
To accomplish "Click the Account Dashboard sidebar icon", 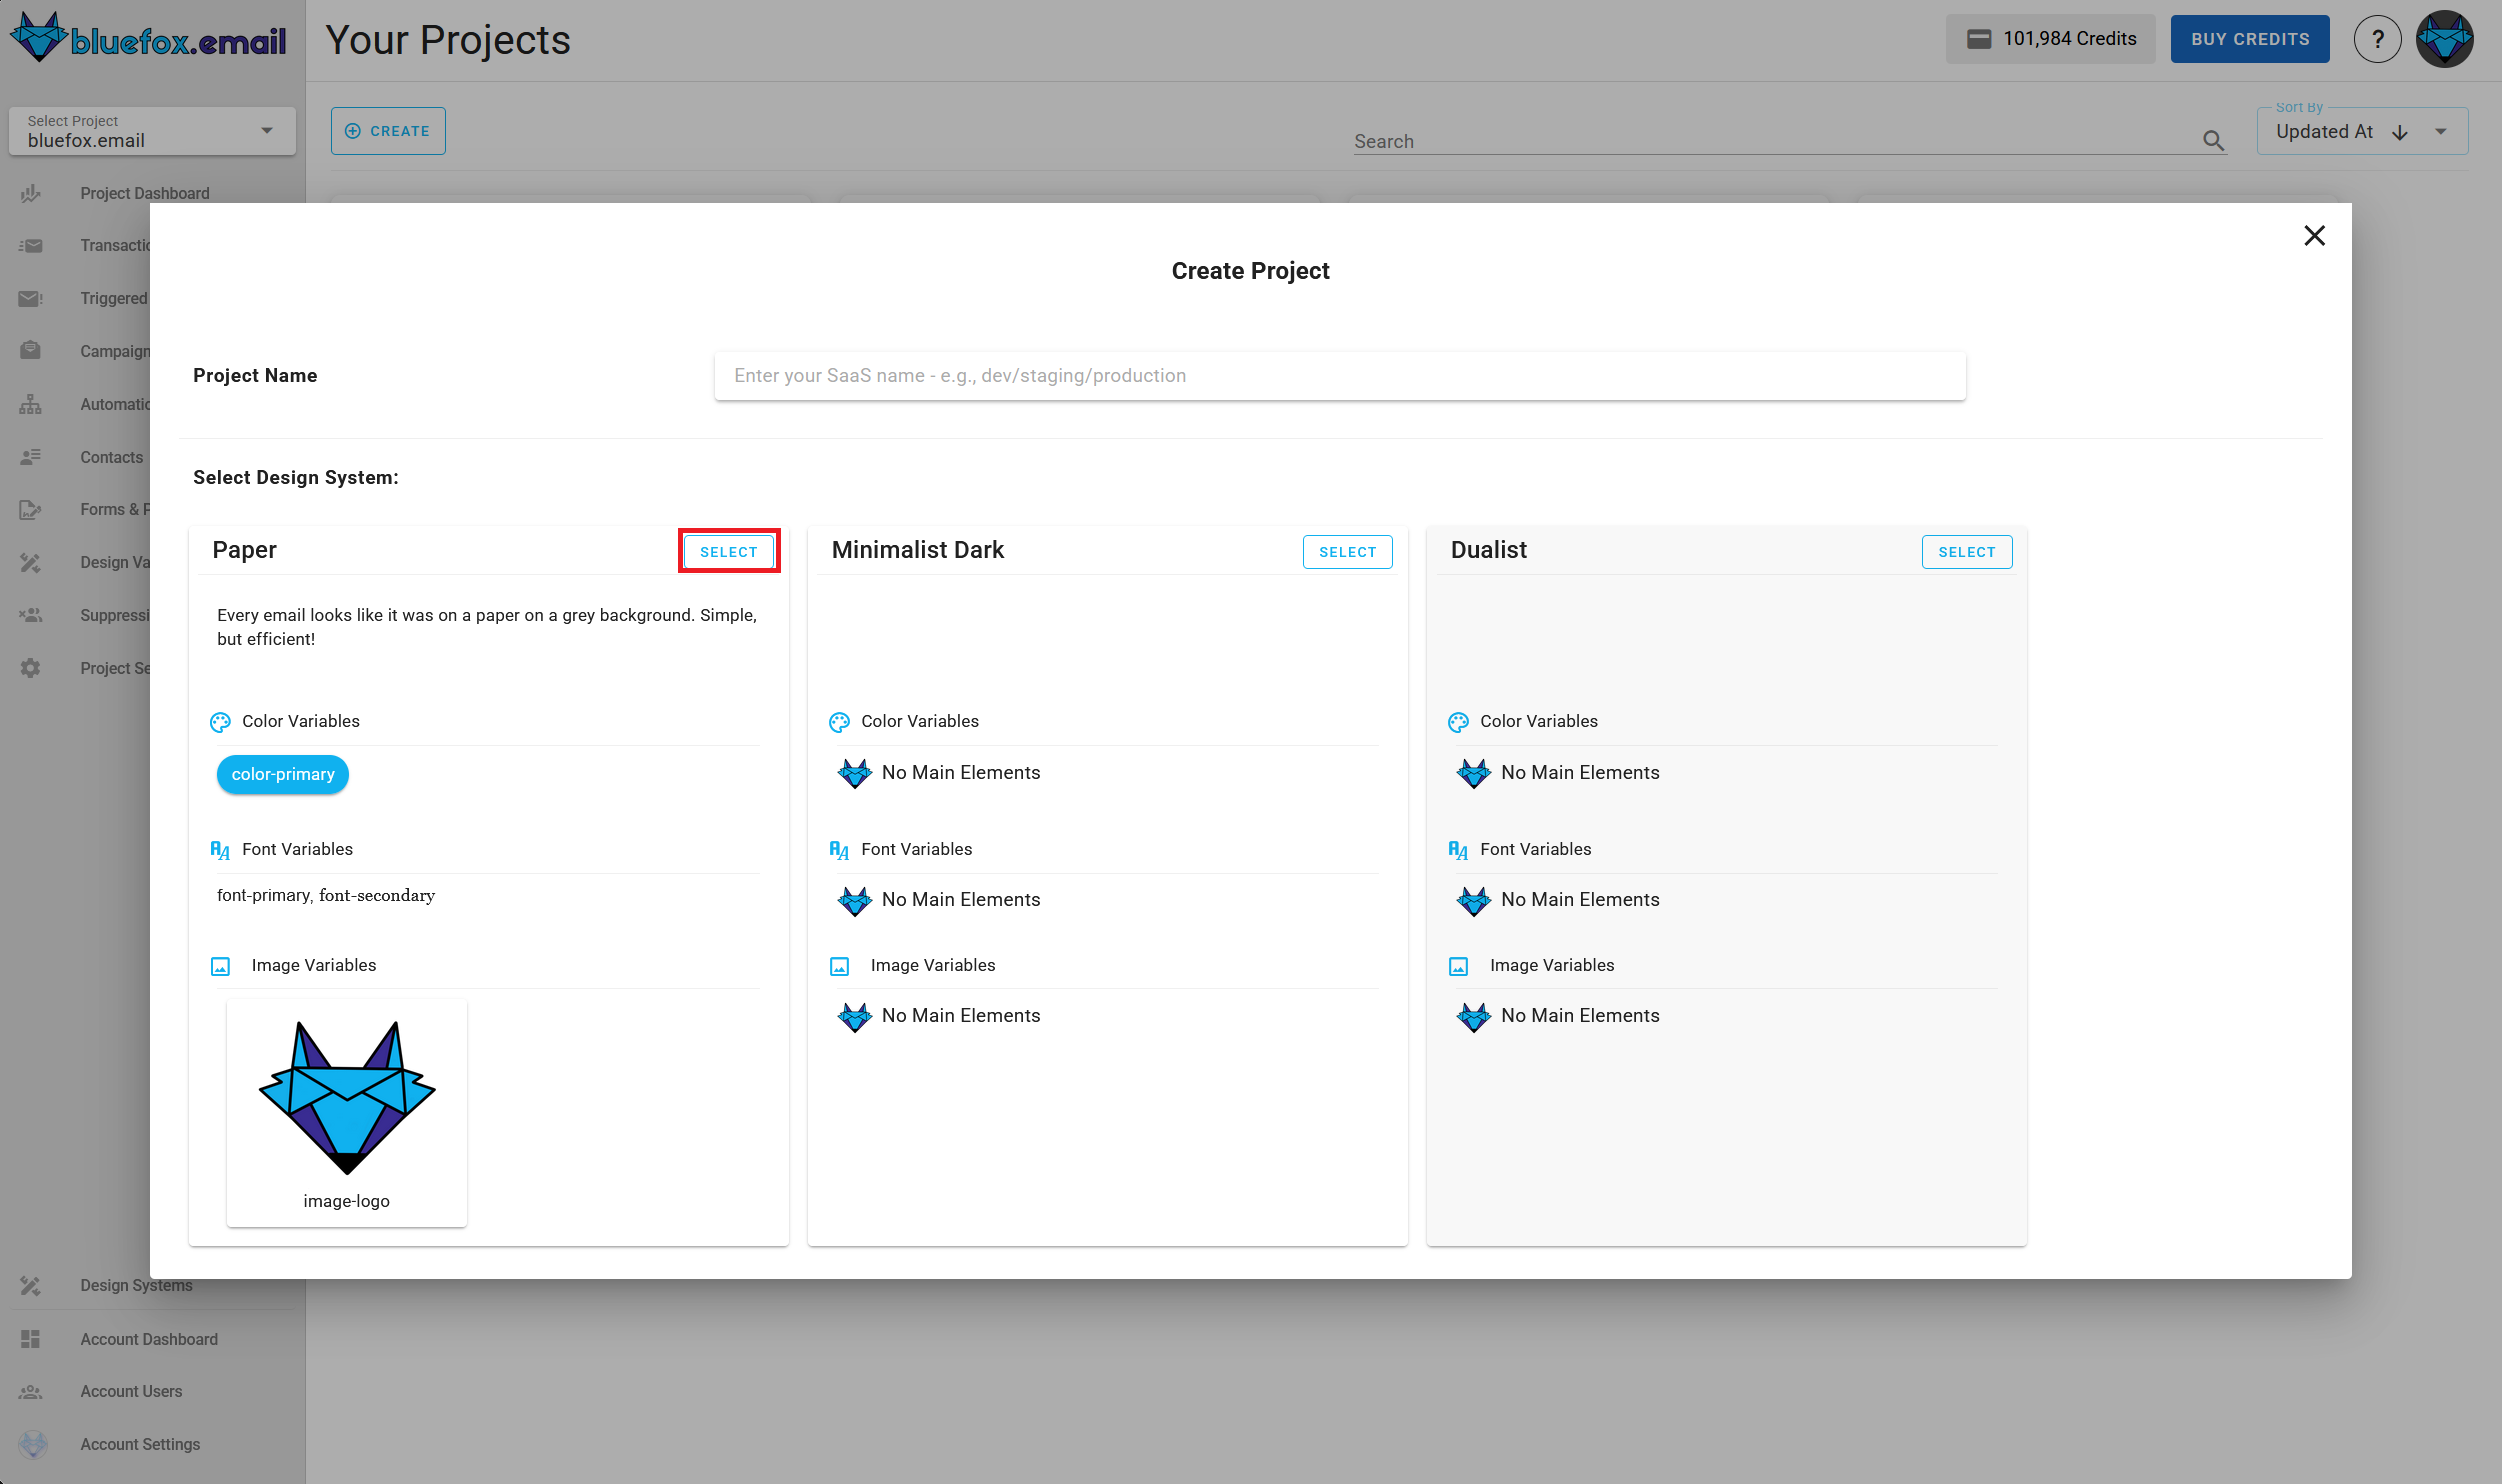I will (x=30, y=1339).
